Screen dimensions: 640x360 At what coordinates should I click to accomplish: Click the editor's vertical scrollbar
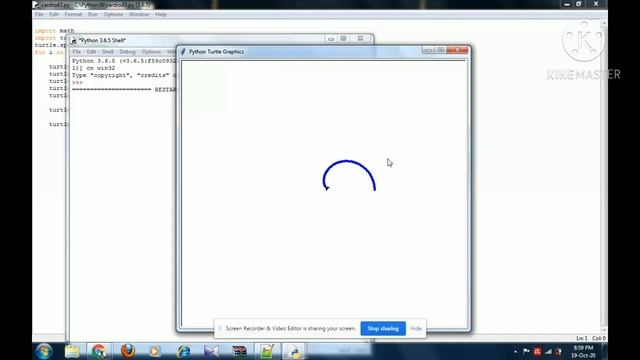pos(604,176)
